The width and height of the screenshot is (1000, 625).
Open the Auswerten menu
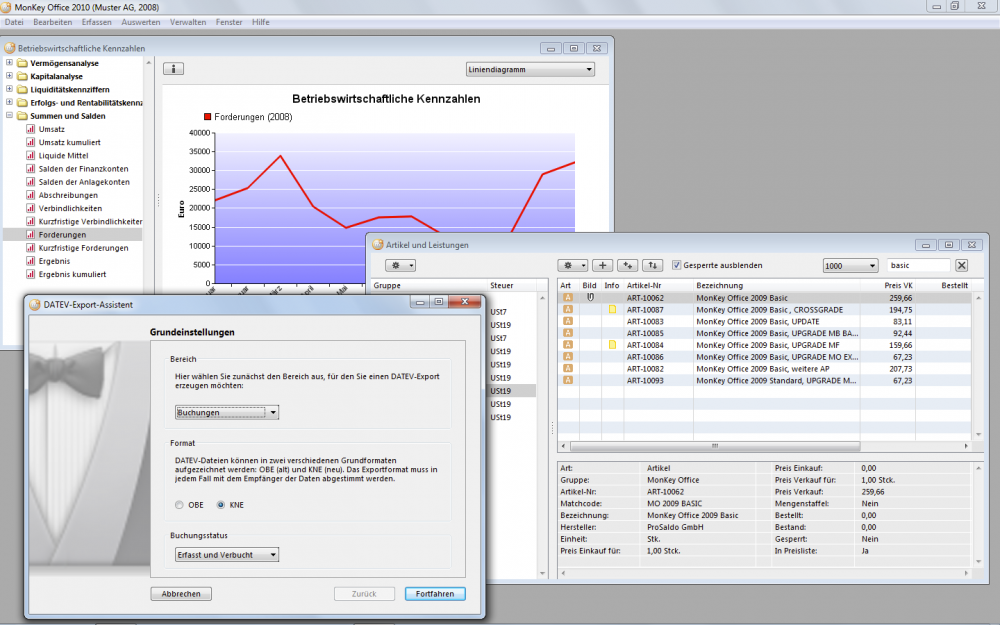click(140, 21)
